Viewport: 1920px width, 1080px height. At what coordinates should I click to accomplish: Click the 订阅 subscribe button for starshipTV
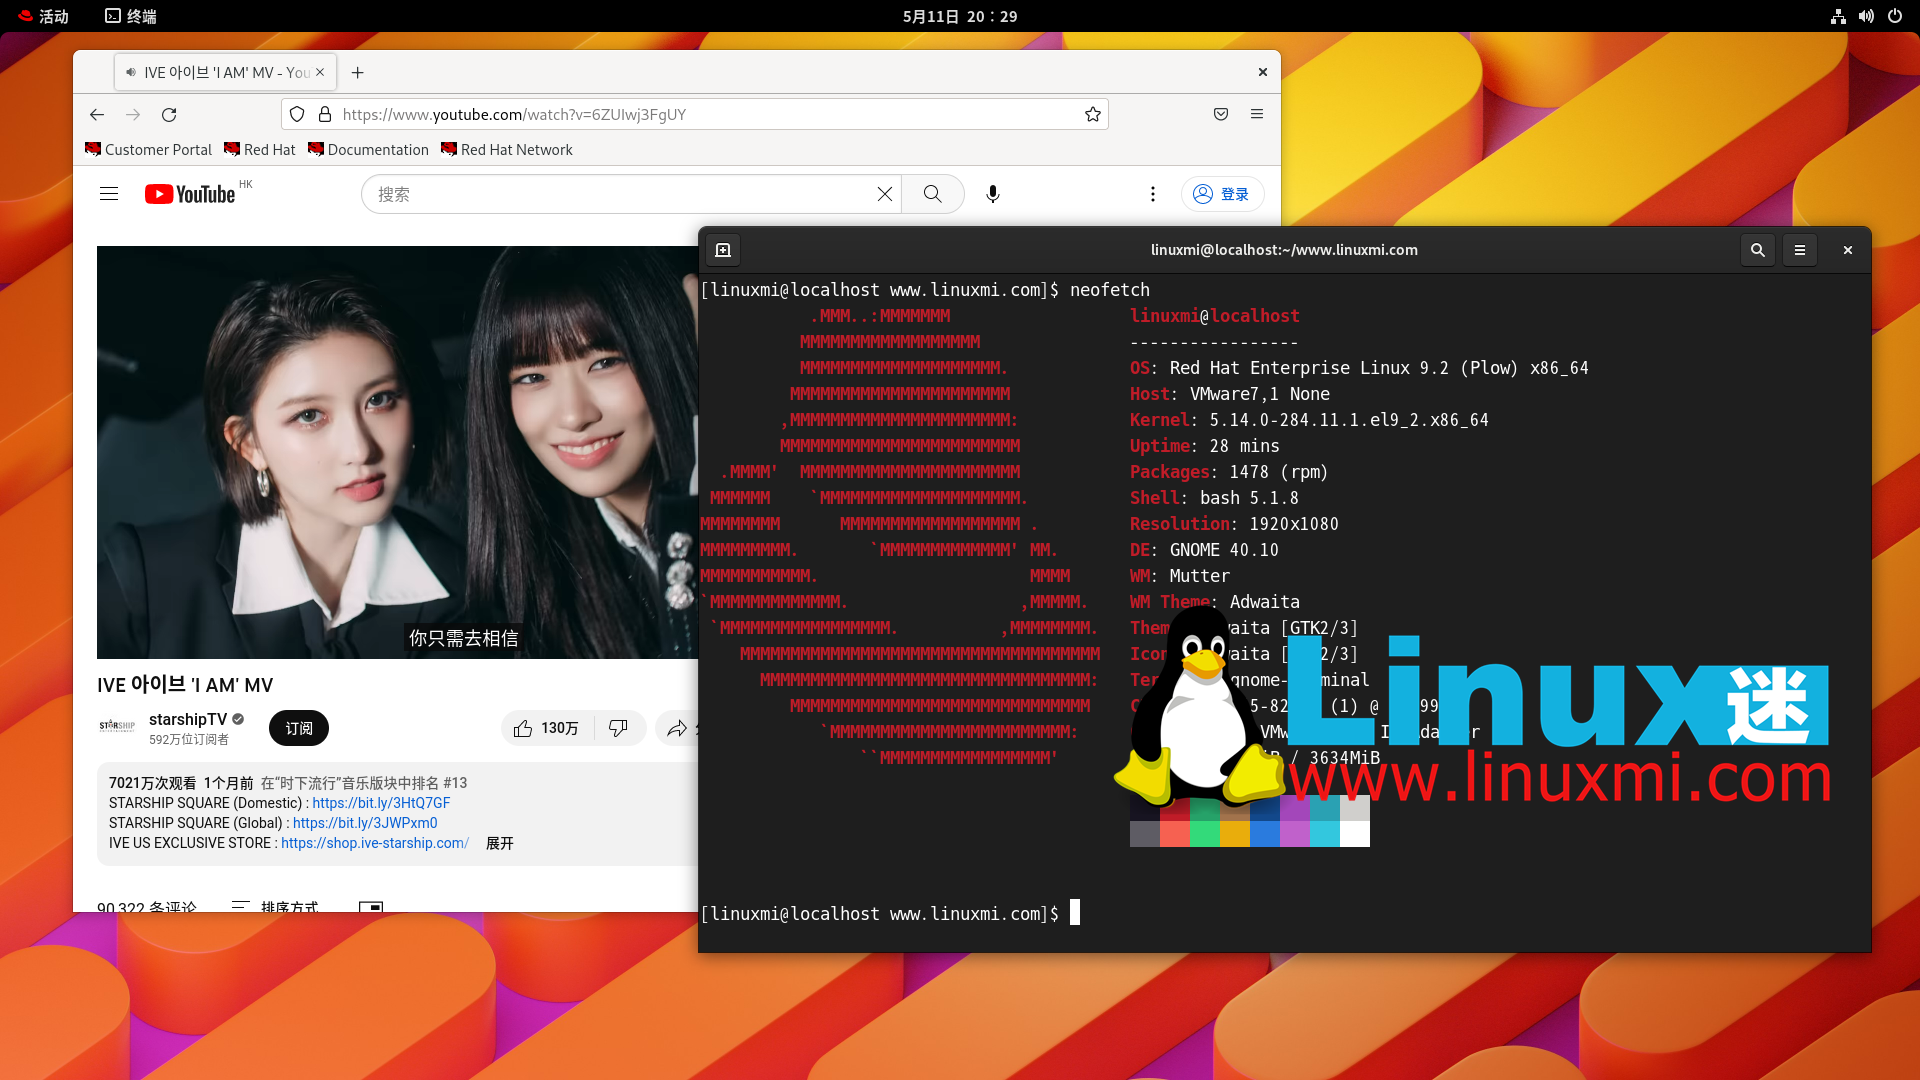(x=297, y=728)
